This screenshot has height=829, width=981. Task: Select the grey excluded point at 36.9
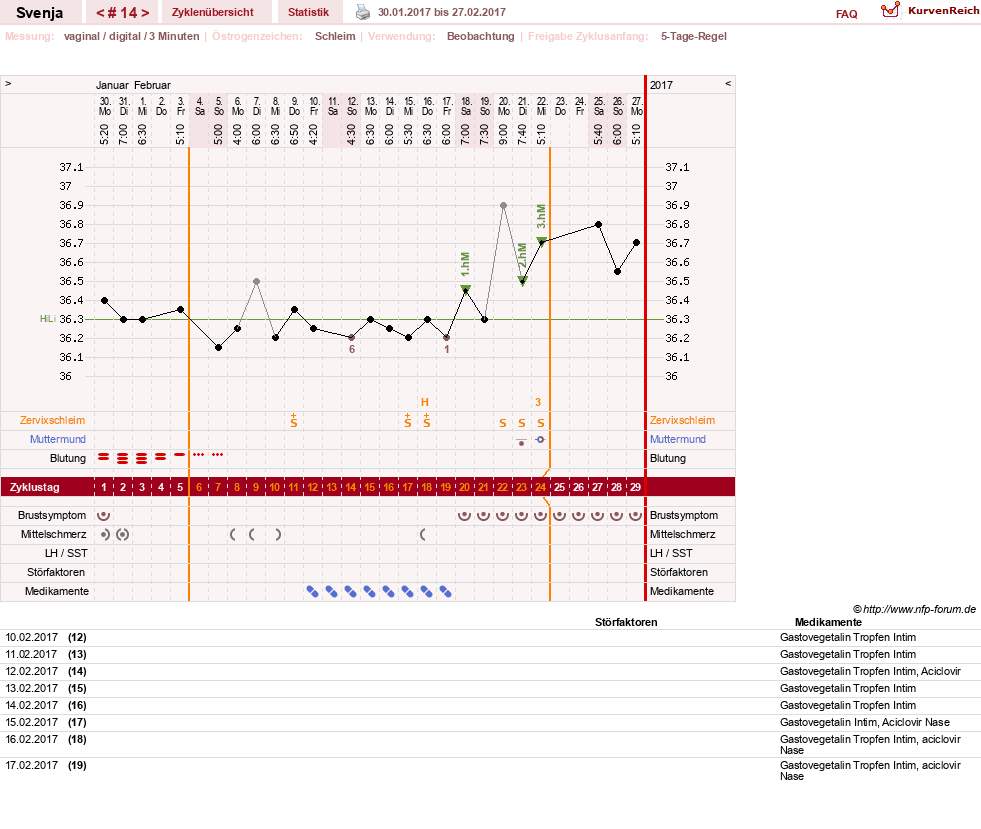point(504,205)
